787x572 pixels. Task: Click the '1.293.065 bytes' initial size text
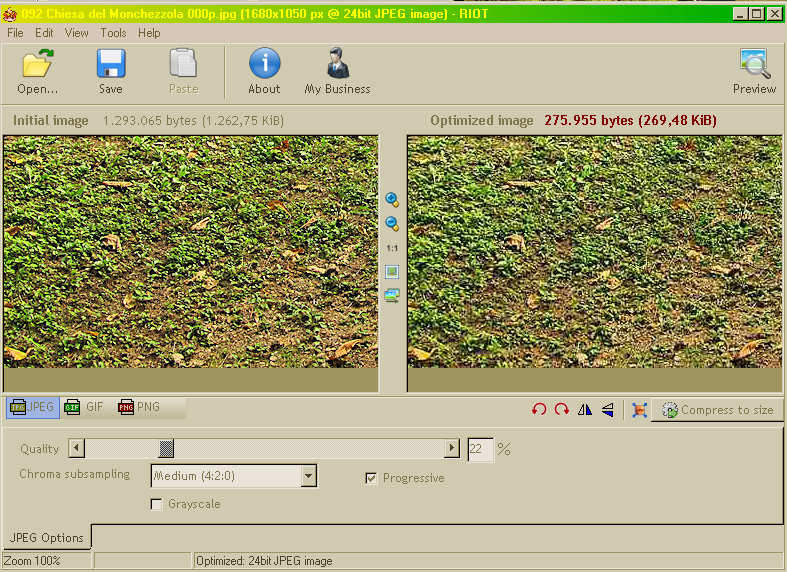coord(150,120)
